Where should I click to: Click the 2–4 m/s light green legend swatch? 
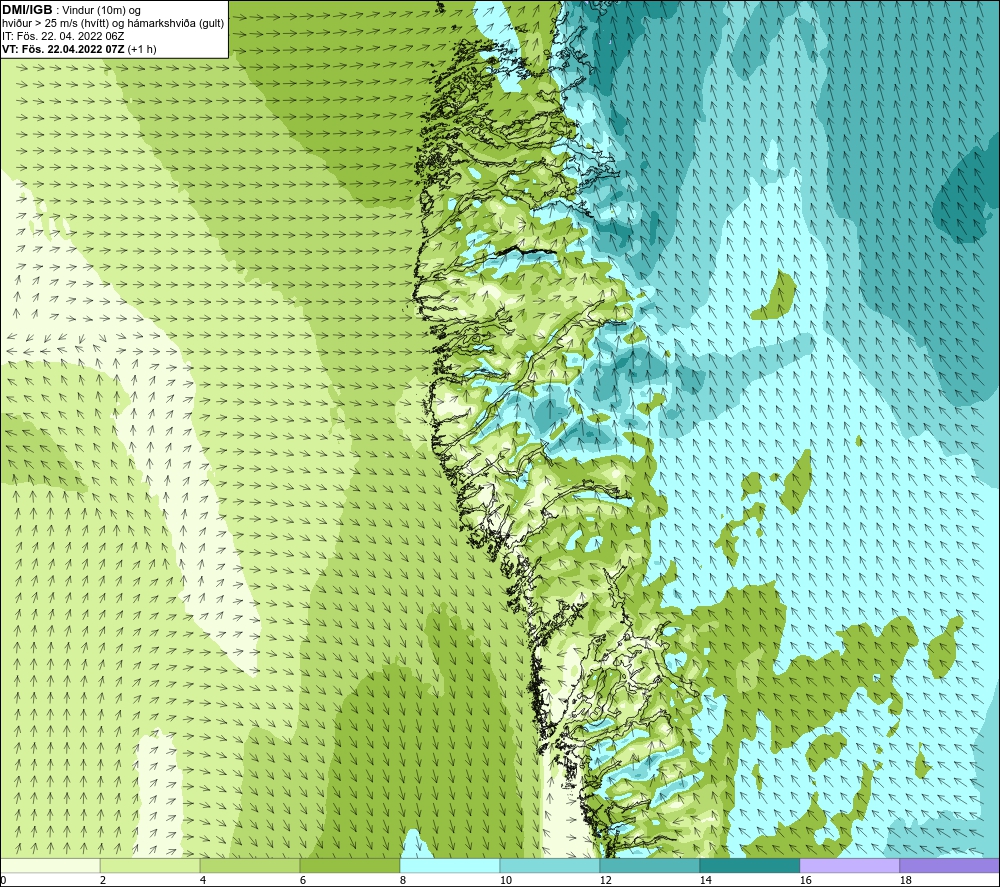(150, 865)
